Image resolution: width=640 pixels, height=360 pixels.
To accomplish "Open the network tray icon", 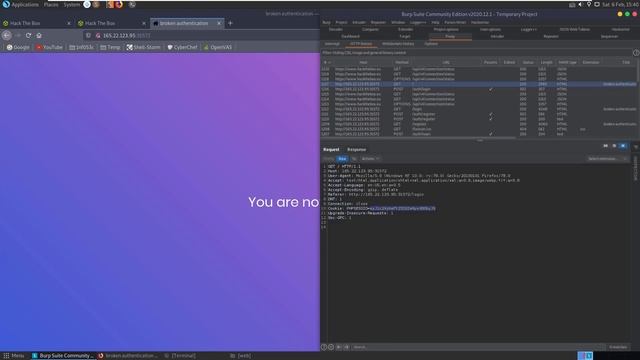I will (x=589, y=4).
